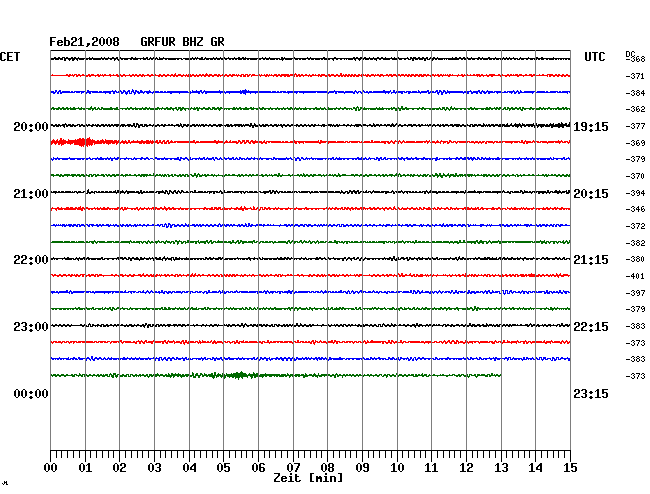Click minute 12 on the Zeit axis
The image size is (650, 494).
[x=466, y=468]
